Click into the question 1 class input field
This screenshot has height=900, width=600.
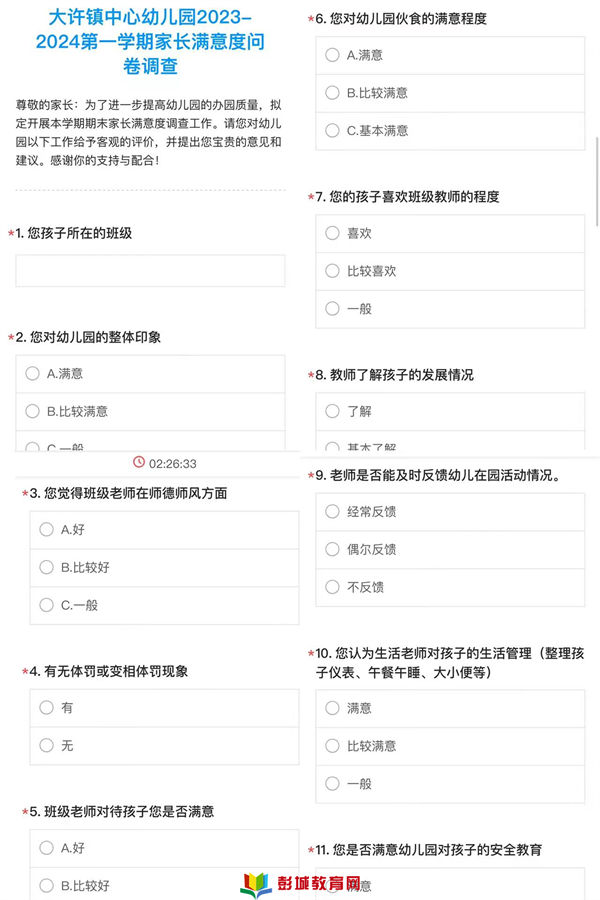click(x=150, y=271)
